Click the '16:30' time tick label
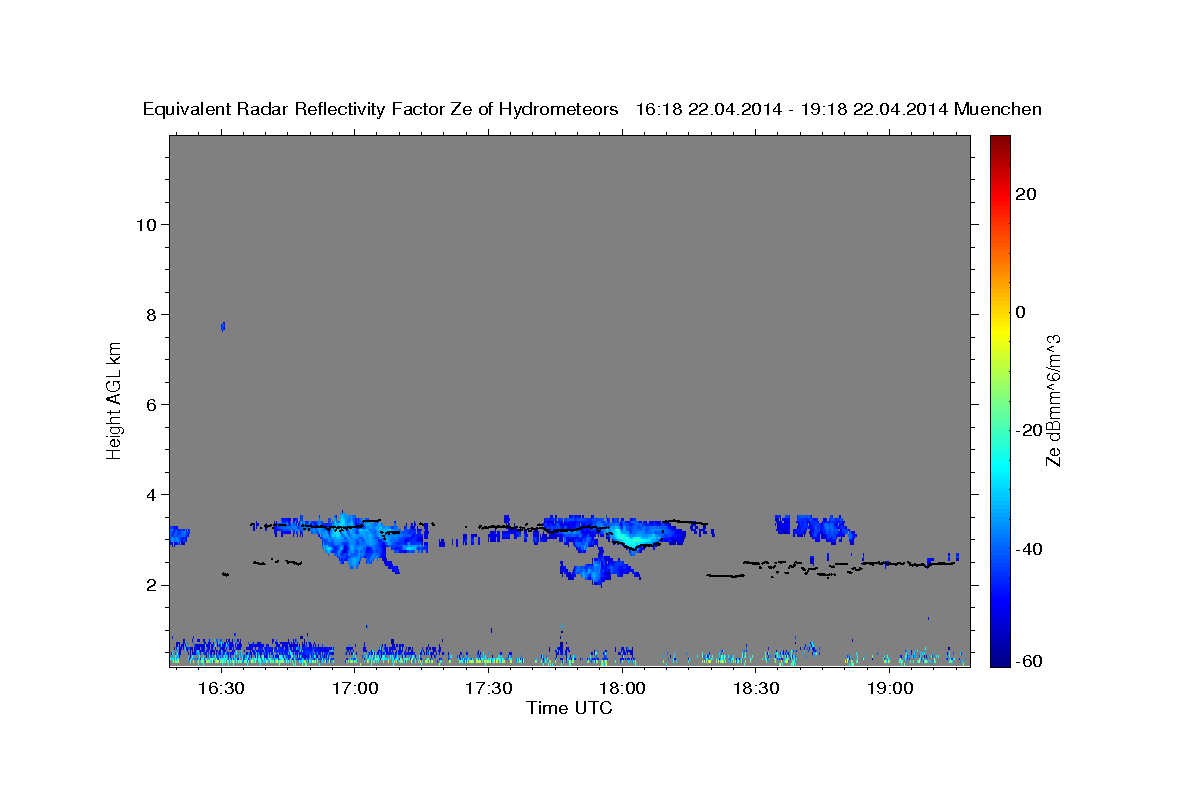The width and height of the screenshot is (1200, 800). [x=221, y=688]
